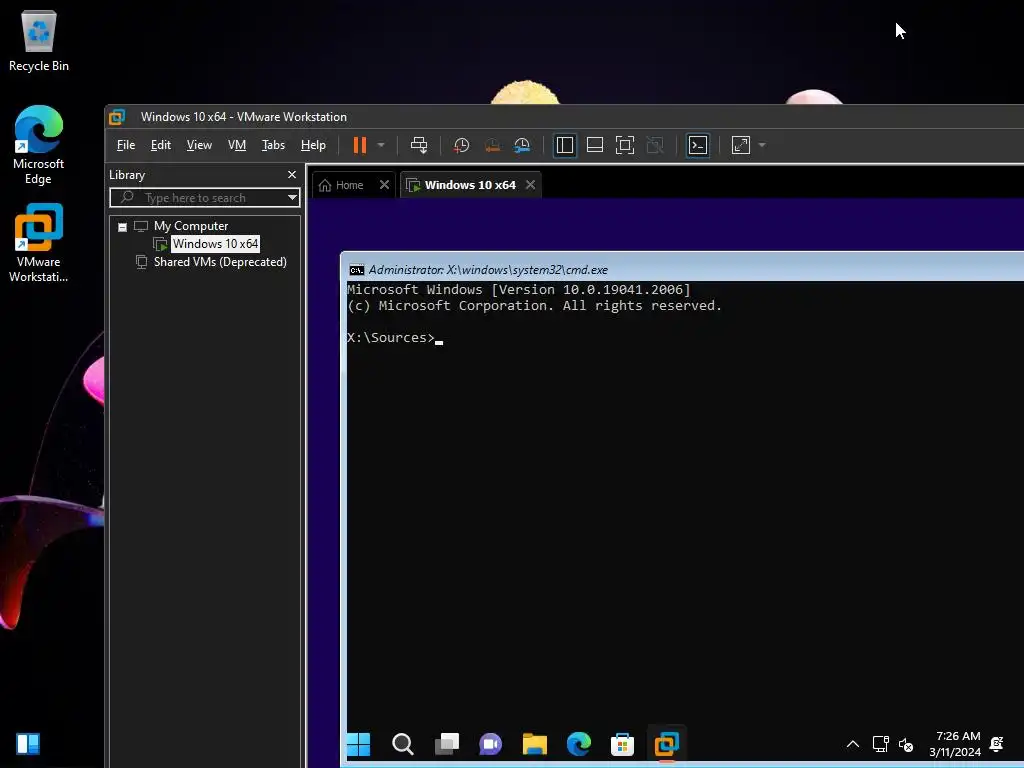Open the notification center tray icon

(997, 744)
